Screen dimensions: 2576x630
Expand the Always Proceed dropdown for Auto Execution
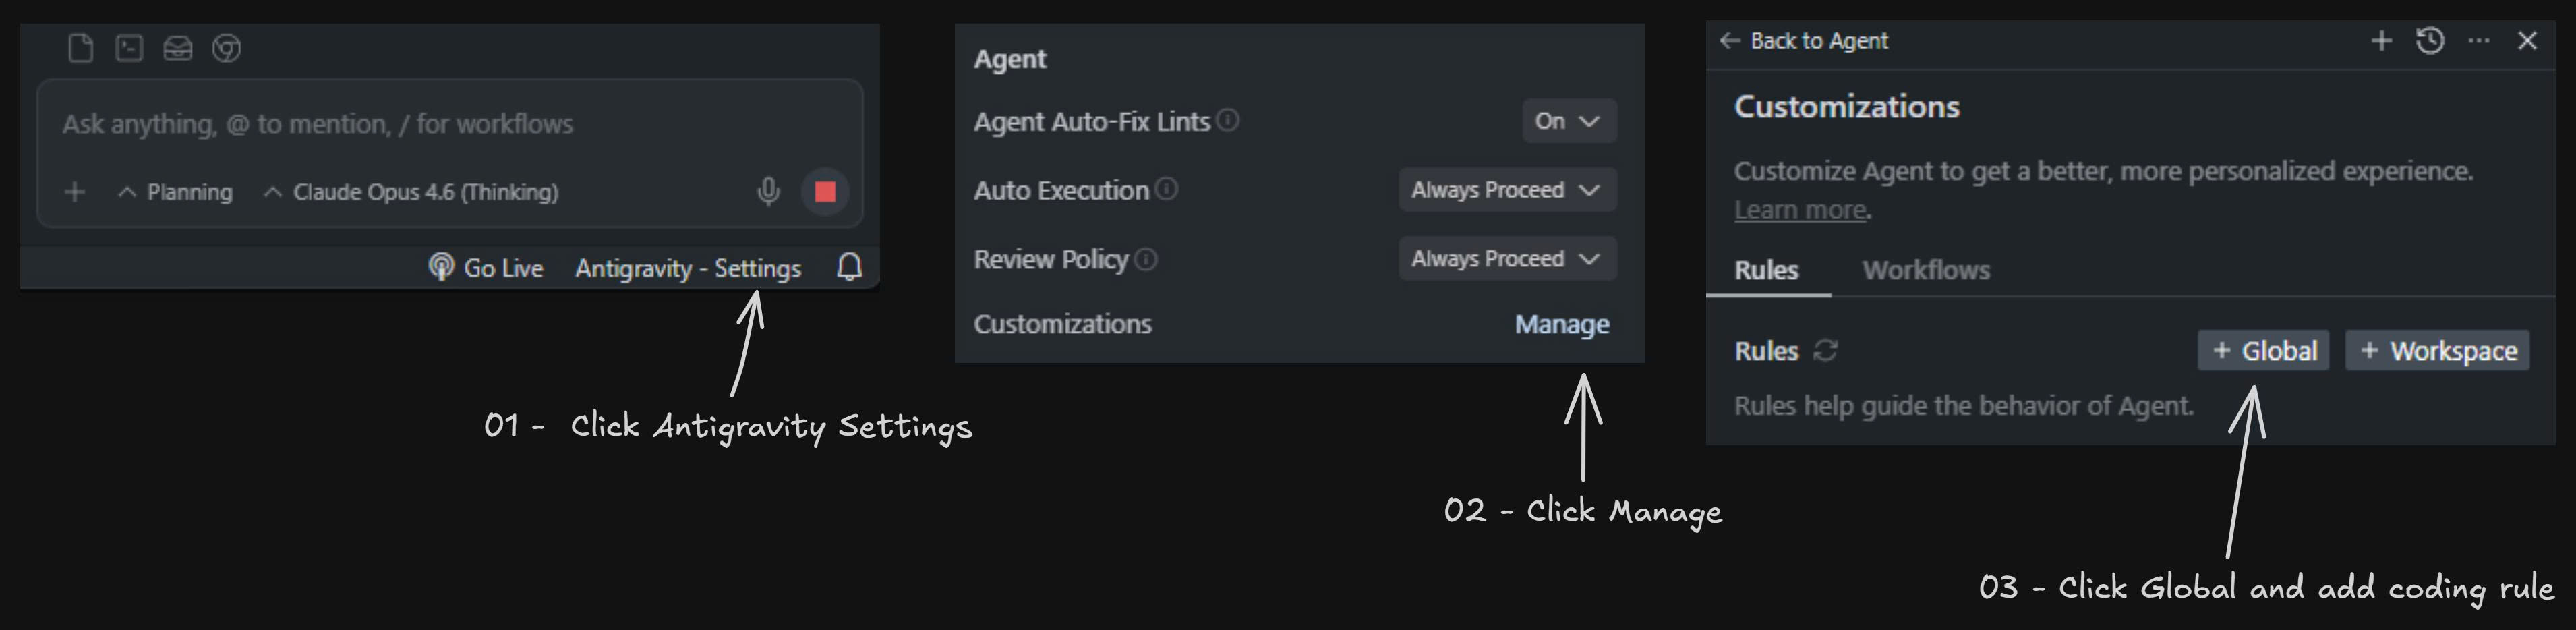(x=1506, y=189)
